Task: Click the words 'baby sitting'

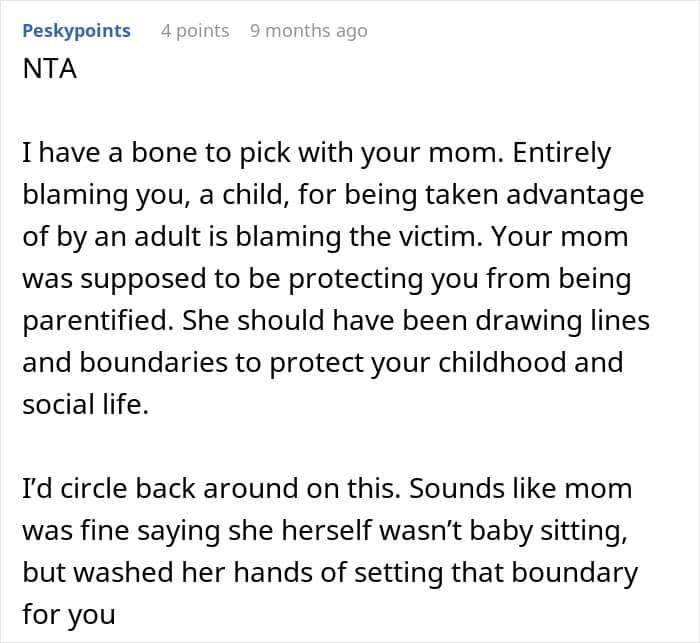Action: (548, 531)
